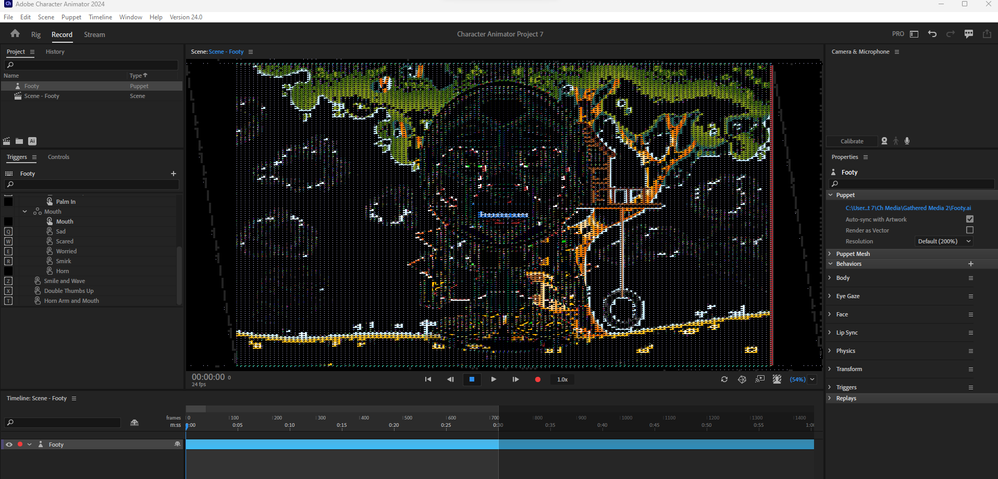Go to the Home screen icon
Viewport: 998px width, 479px height.
[x=15, y=34]
